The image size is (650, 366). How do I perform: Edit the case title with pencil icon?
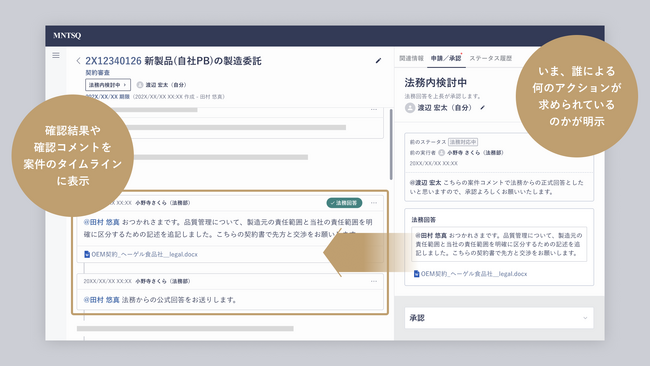point(378,61)
